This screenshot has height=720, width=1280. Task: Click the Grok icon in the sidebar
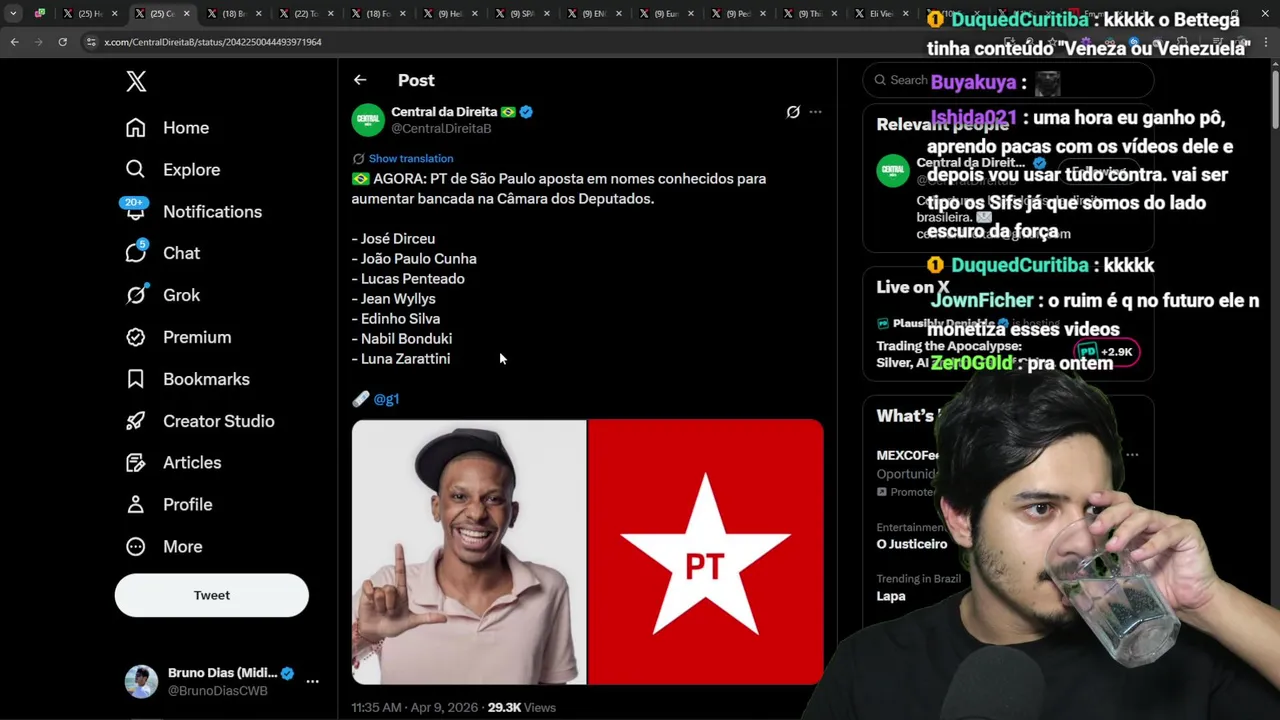pos(136,296)
